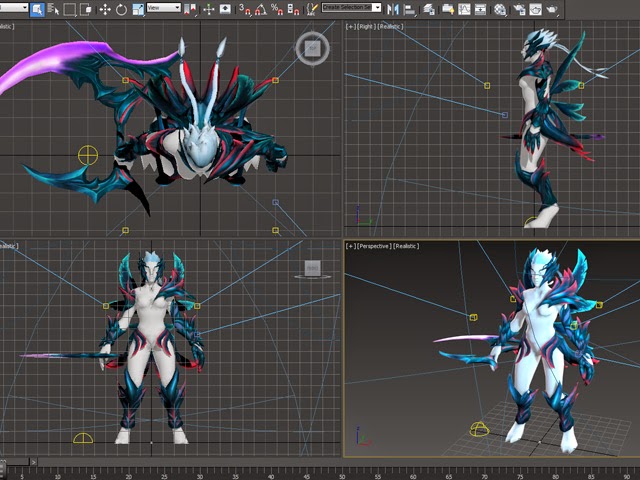Click frame 50 on the timeline
This screenshot has width=640, height=480.
coord(342,476)
